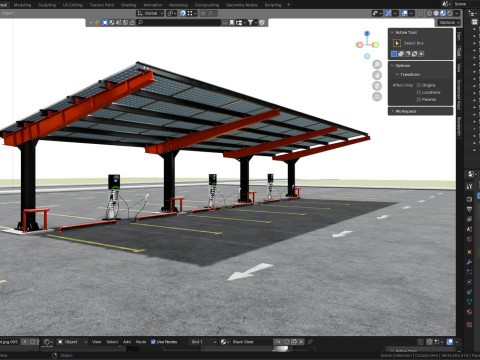Click the pan view hand button
Image resolution: width=480 pixels, height=360 pixels.
pyautogui.click(x=377, y=75)
